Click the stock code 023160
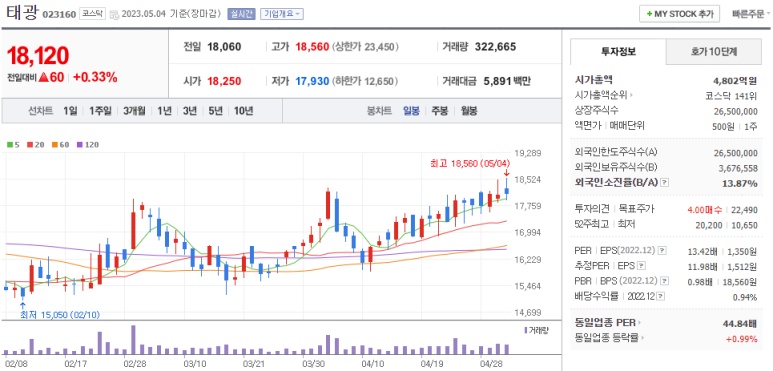Viewport: 773px width, 371px height. (x=59, y=14)
